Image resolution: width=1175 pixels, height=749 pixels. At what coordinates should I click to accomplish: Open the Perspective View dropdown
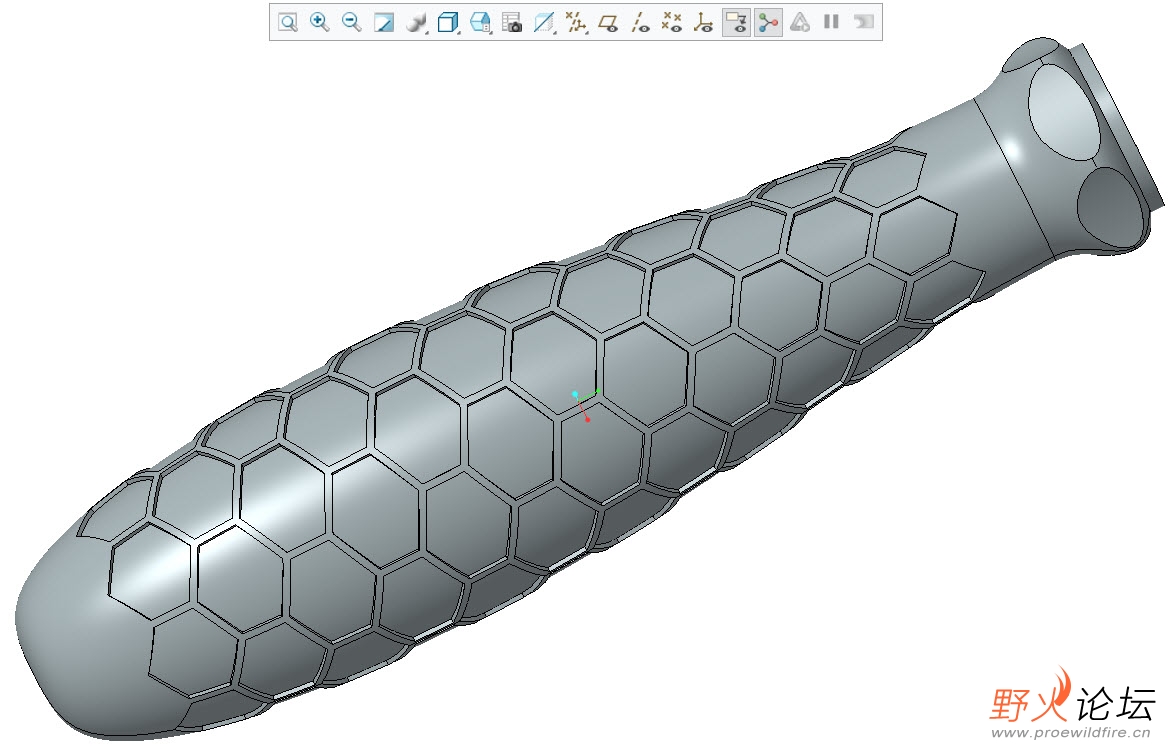click(544, 22)
